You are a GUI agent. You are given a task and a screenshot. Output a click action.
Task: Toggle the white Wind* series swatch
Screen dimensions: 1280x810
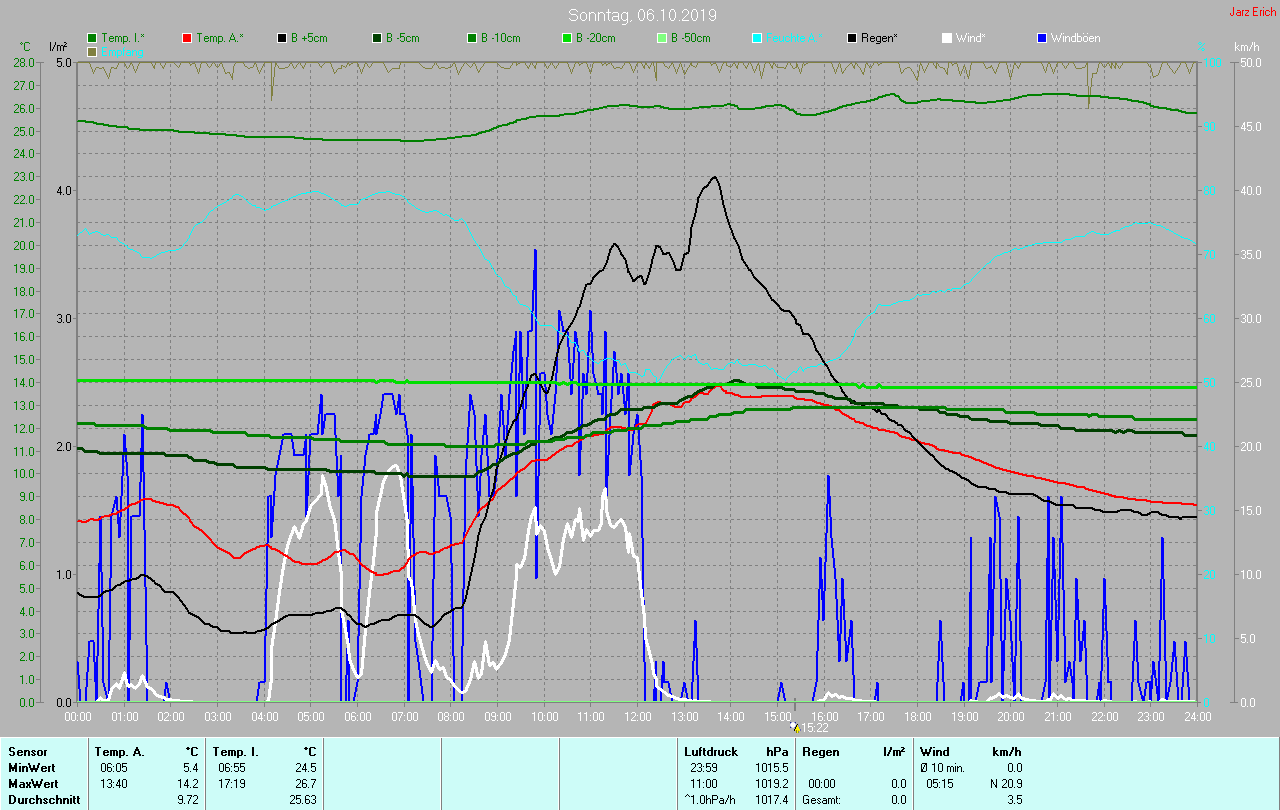[947, 38]
